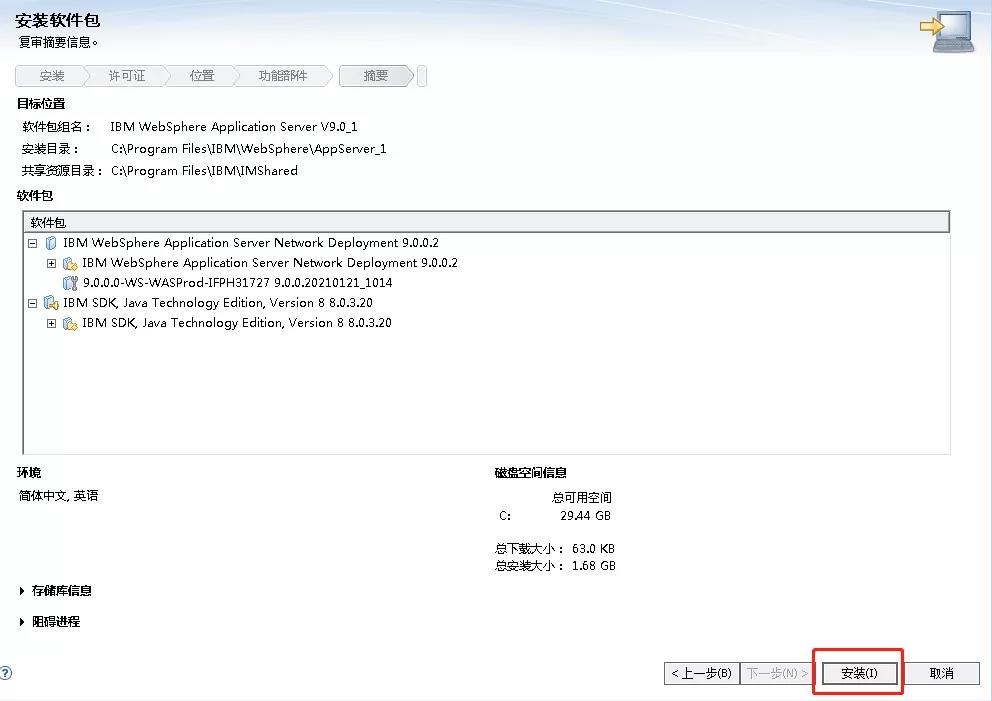The width and height of the screenshot is (992, 701).
Task: Click the 简体中文, 英语 environment text
Action: pyautogui.click(x=58, y=495)
